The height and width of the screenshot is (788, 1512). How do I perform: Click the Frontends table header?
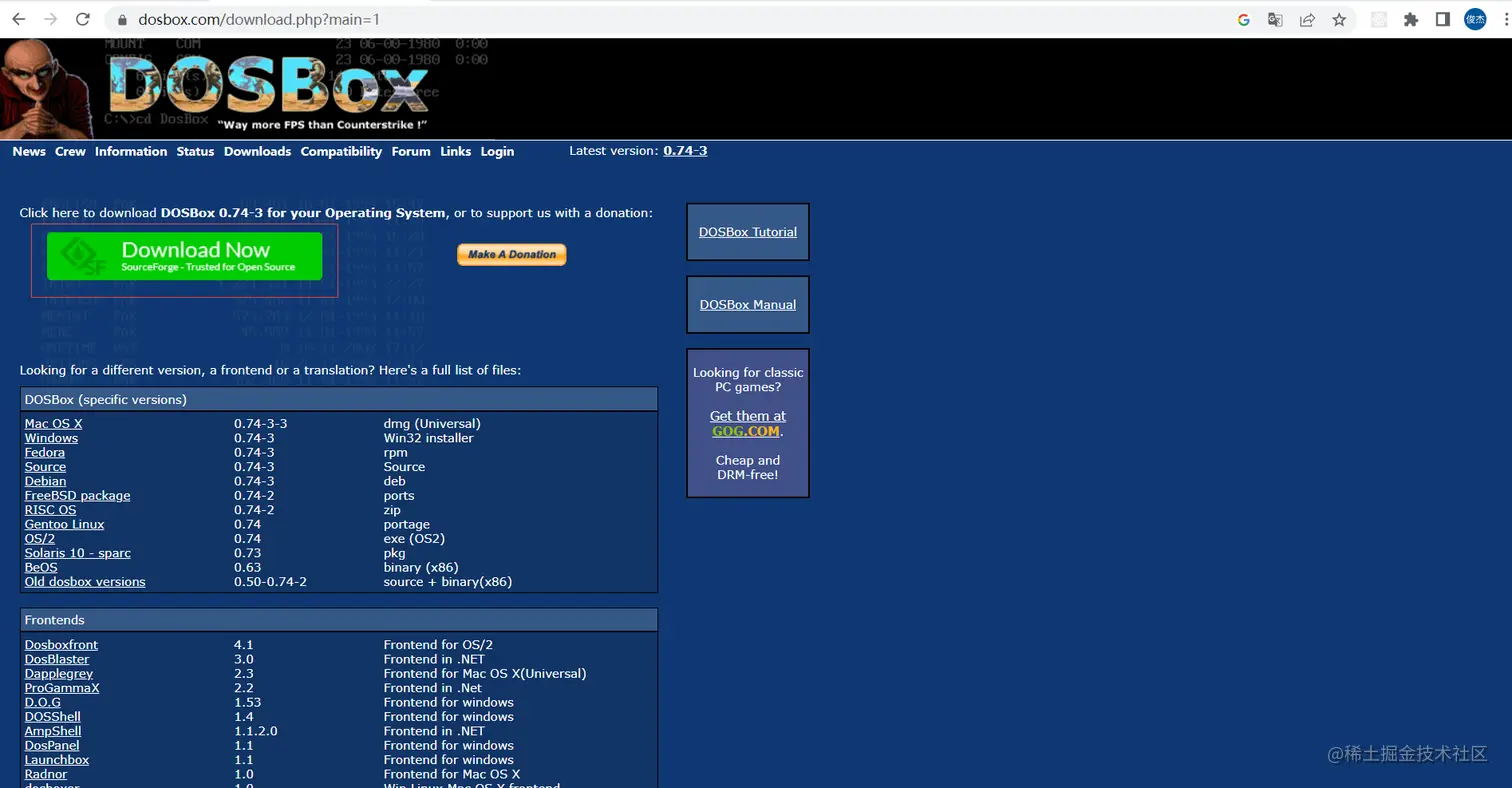click(x=339, y=621)
